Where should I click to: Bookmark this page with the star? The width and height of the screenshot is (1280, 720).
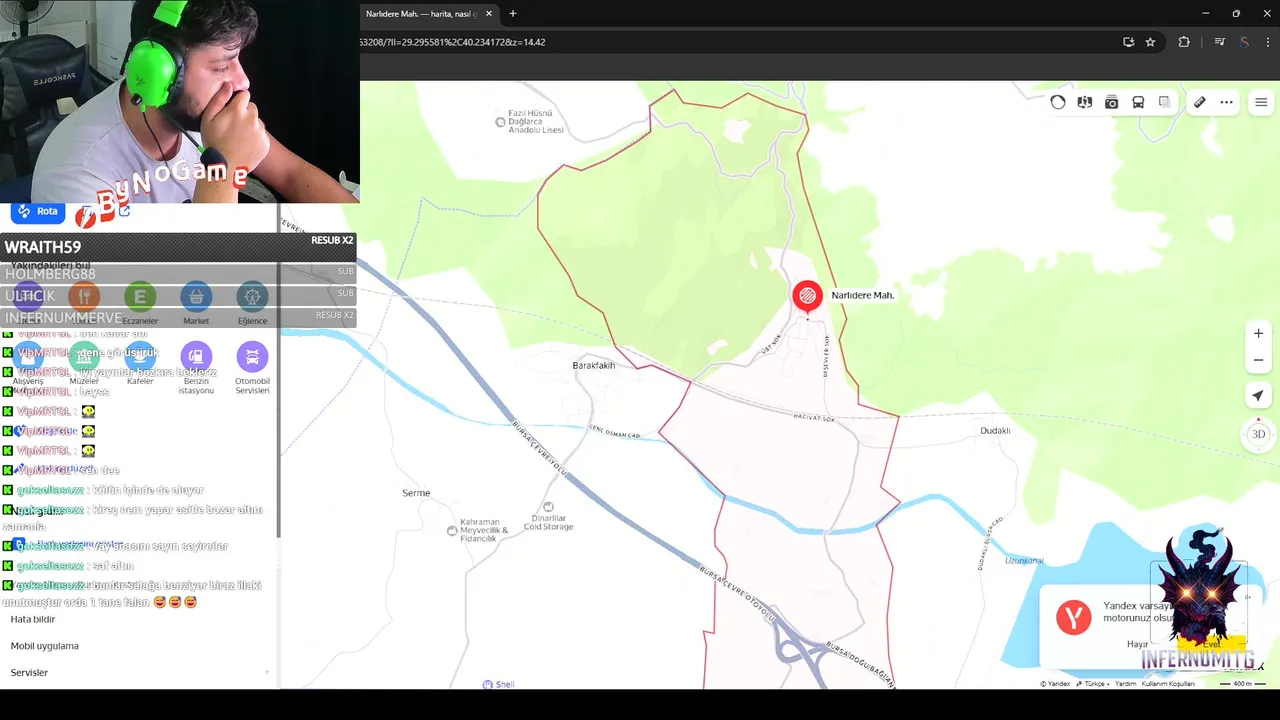coord(1151,42)
